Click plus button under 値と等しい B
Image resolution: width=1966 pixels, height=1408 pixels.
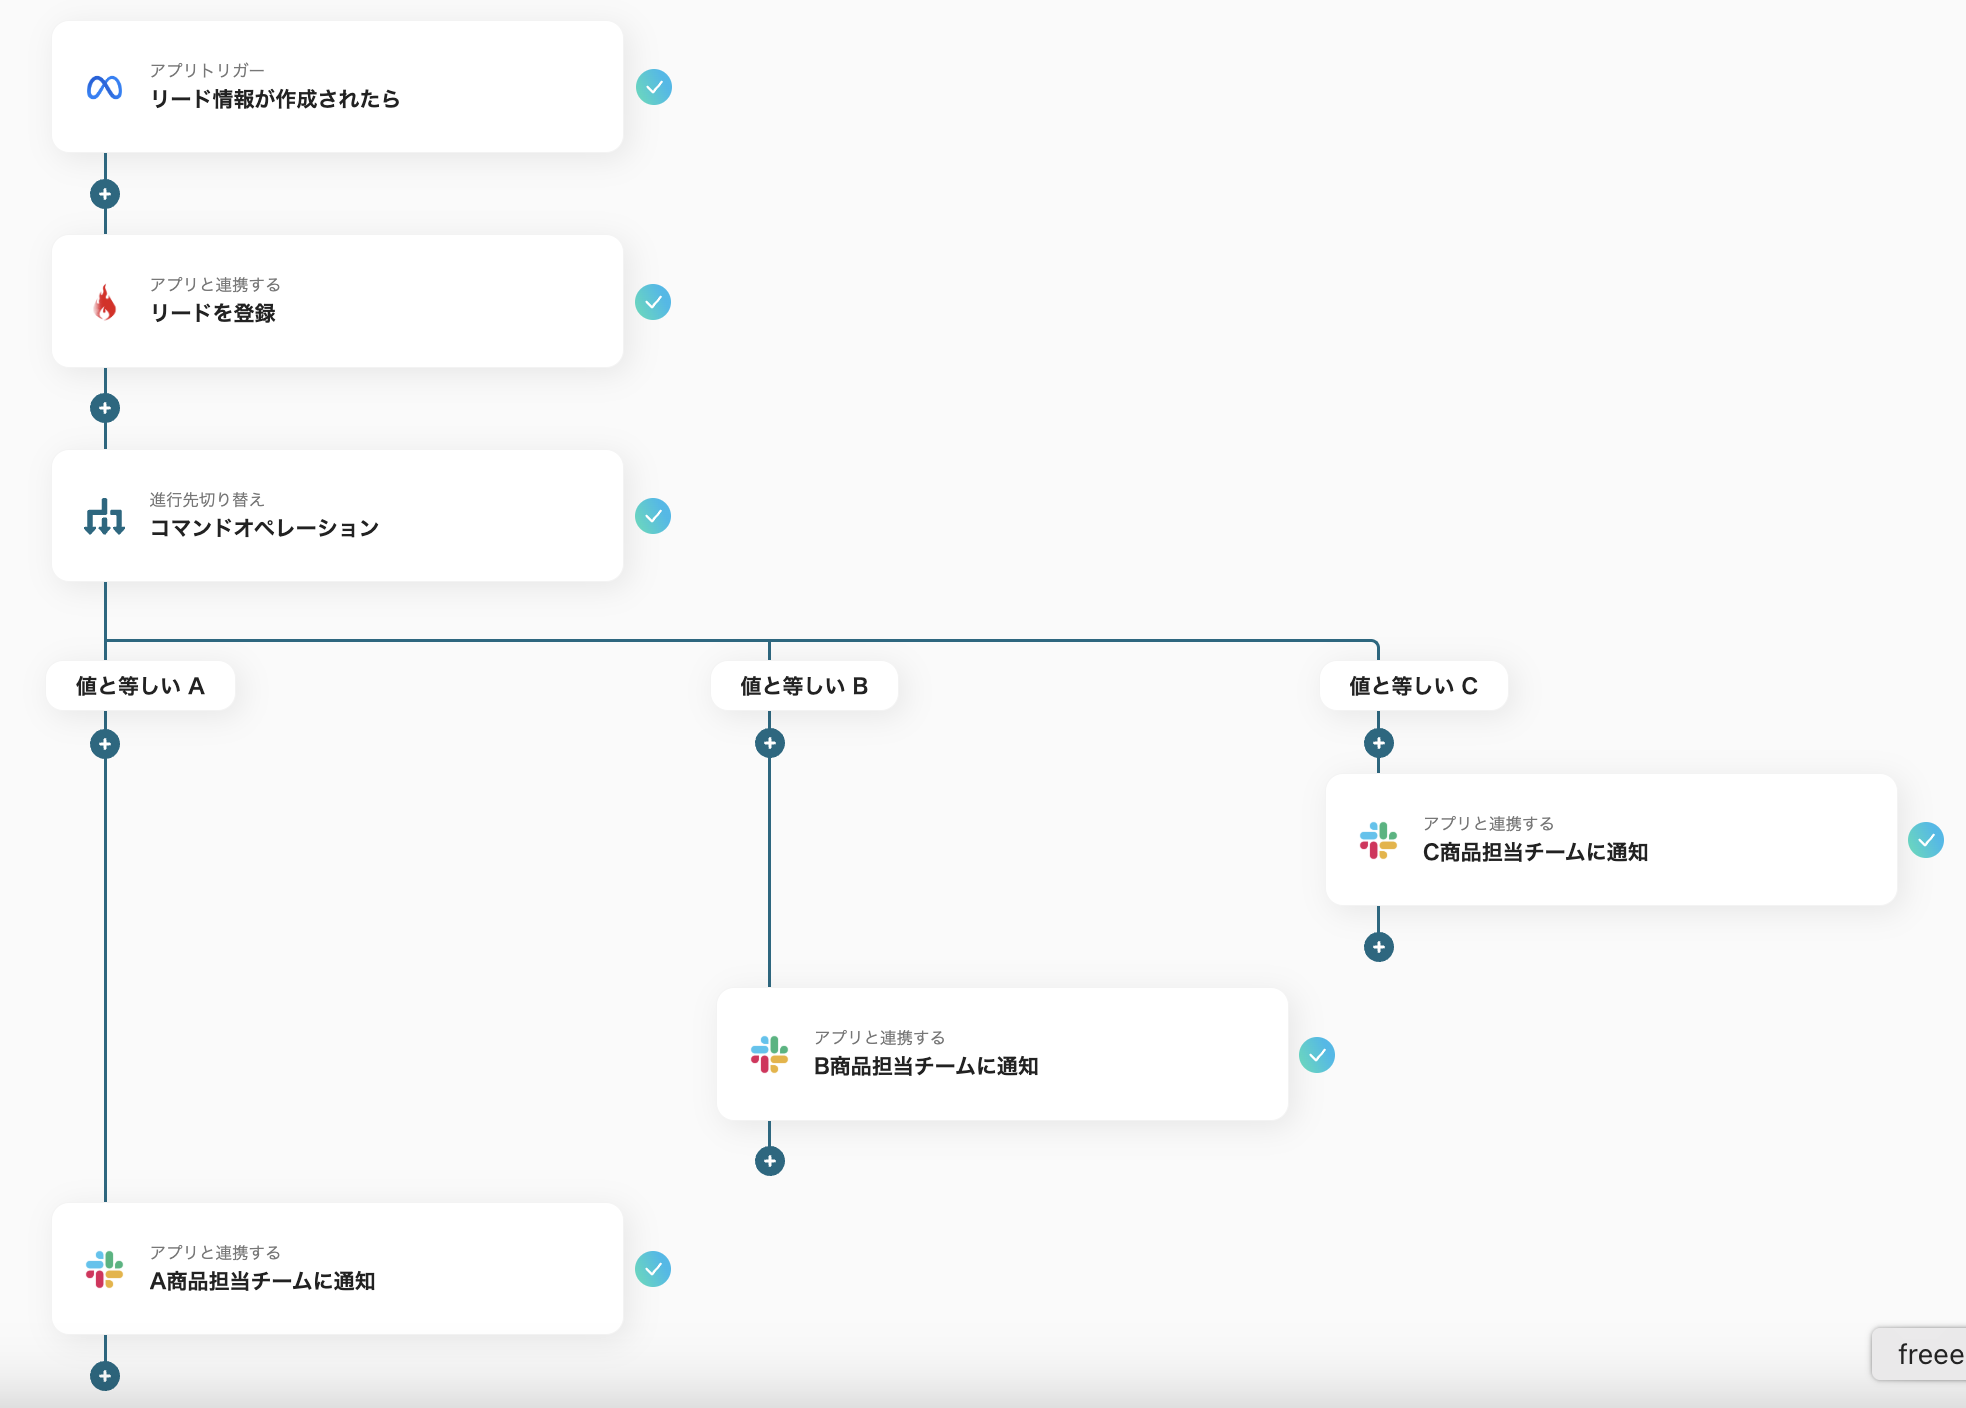(769, 743)
